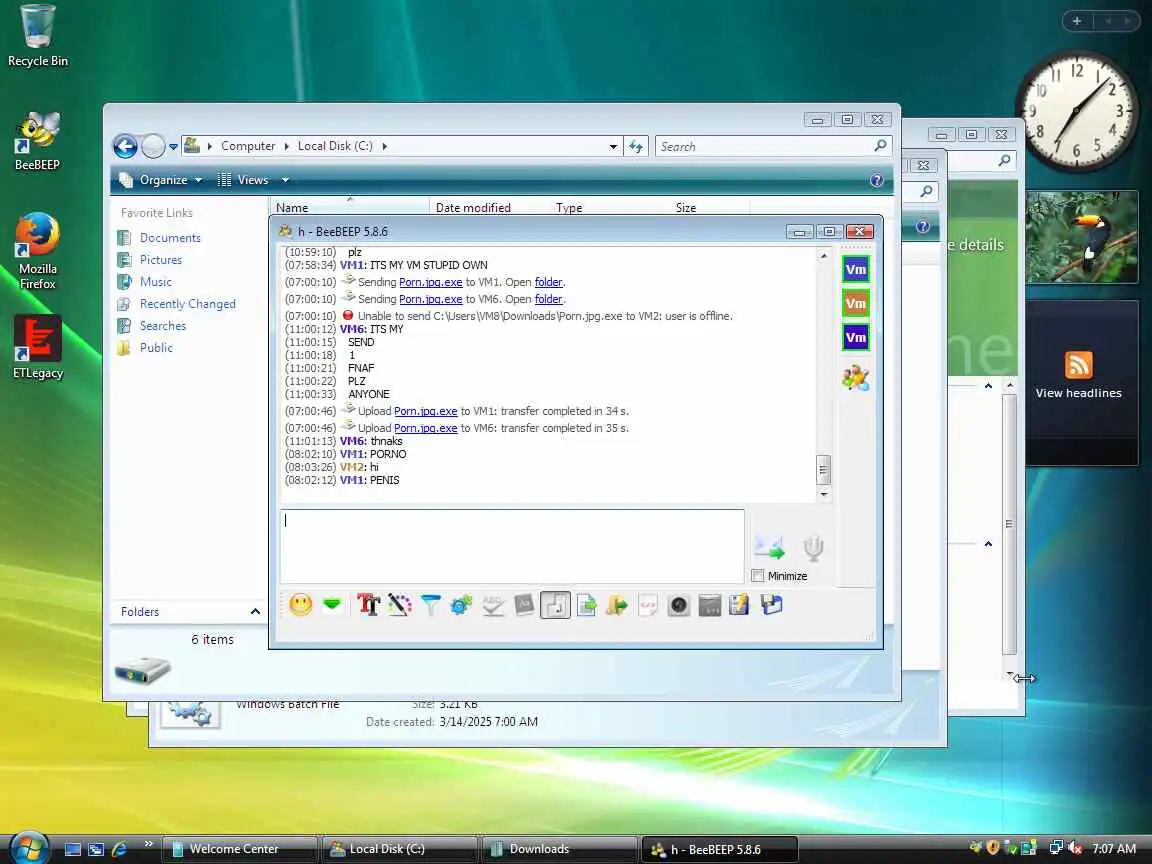Image resolution: width=1152 pixels, height=864 pixels.
Task: Click the Local Disk (C:) breadcrumb segment
Action: 335,146
